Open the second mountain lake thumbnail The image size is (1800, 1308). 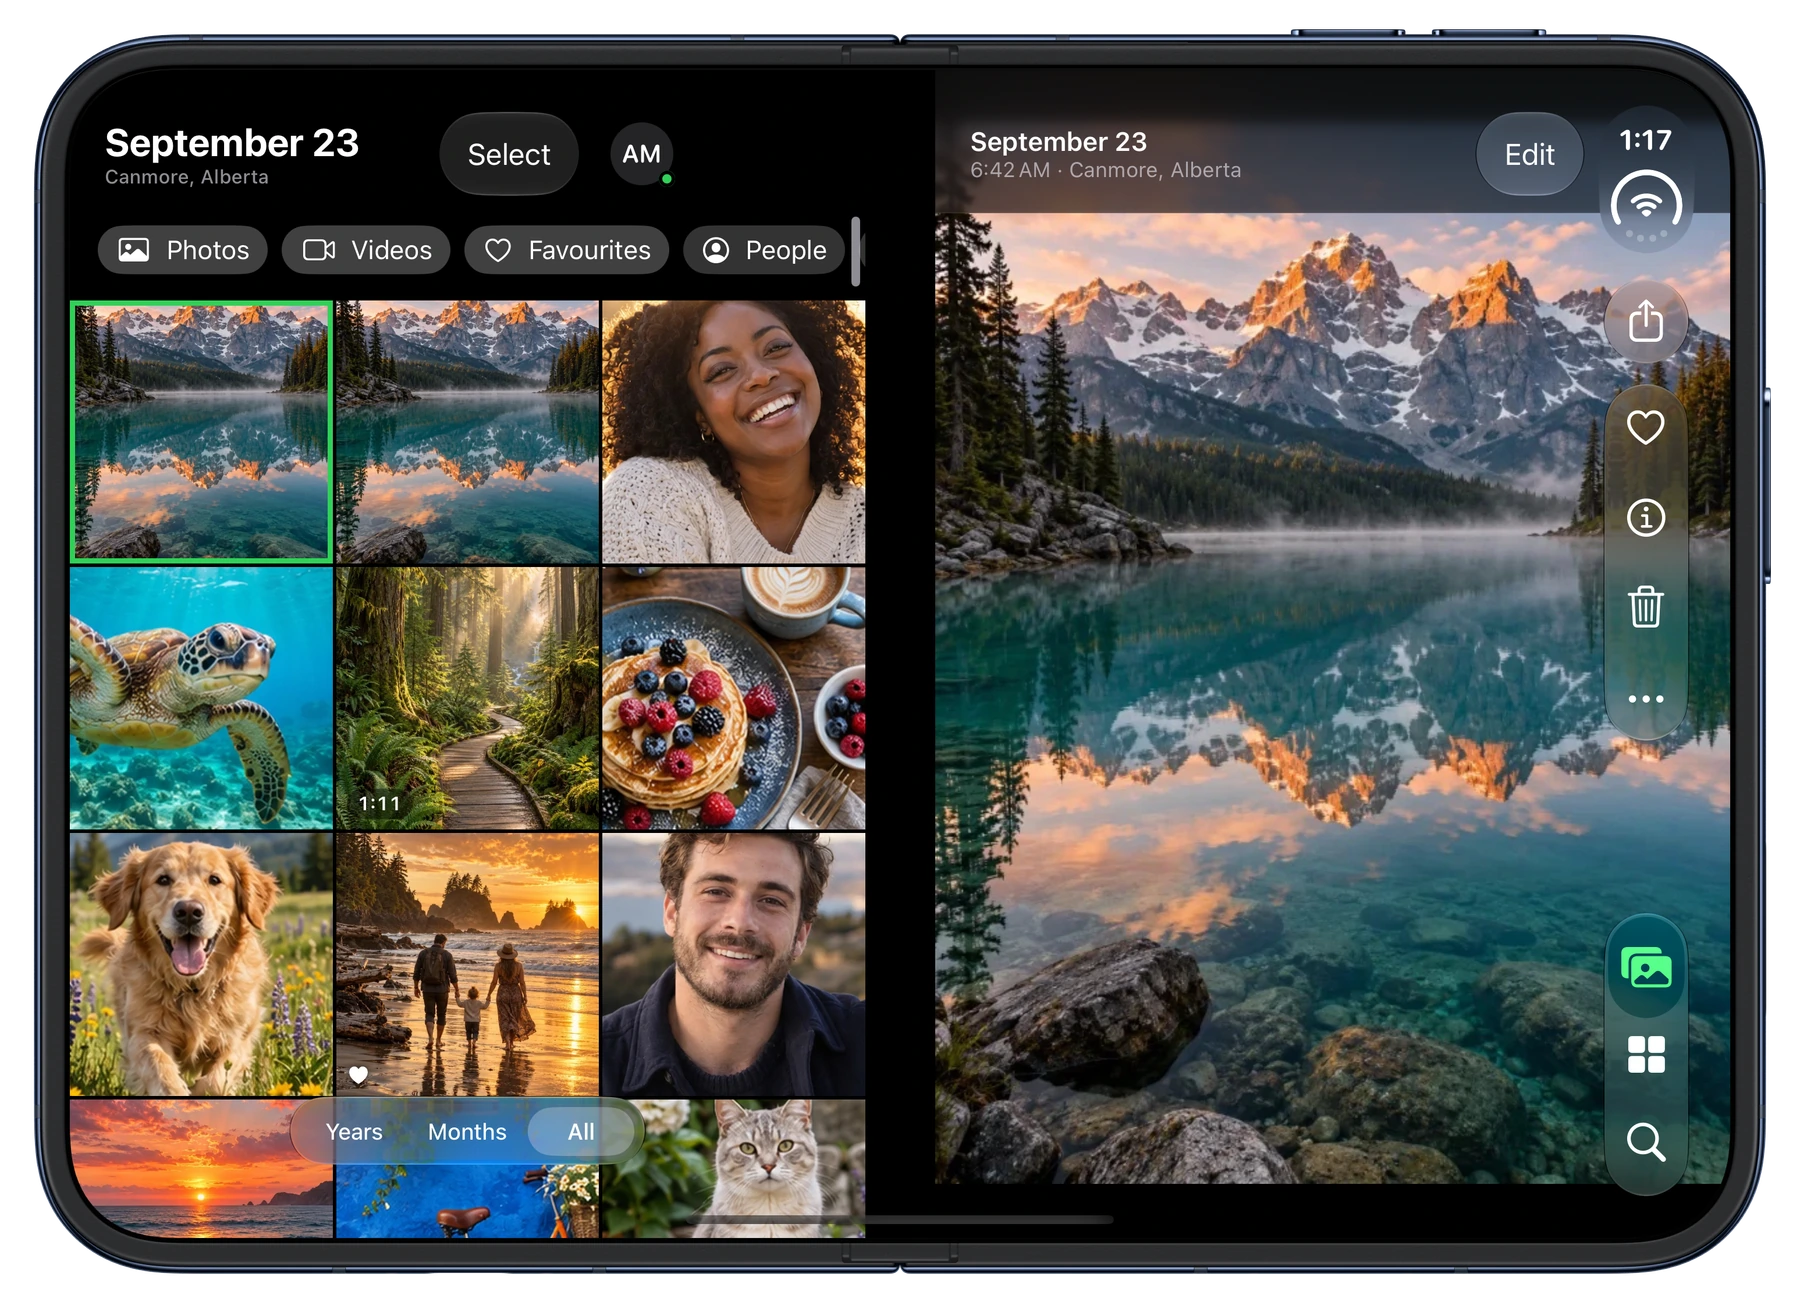tap(467, 432)
